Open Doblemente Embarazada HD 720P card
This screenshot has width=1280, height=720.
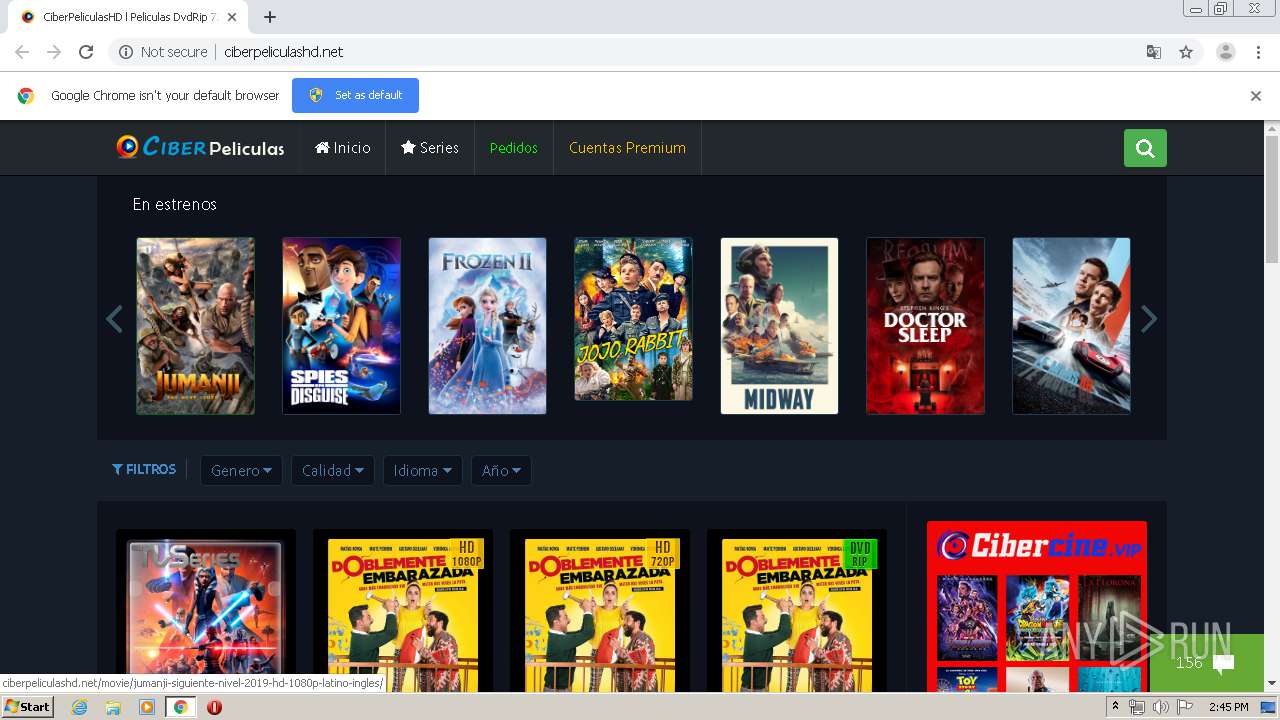[600, 610]
